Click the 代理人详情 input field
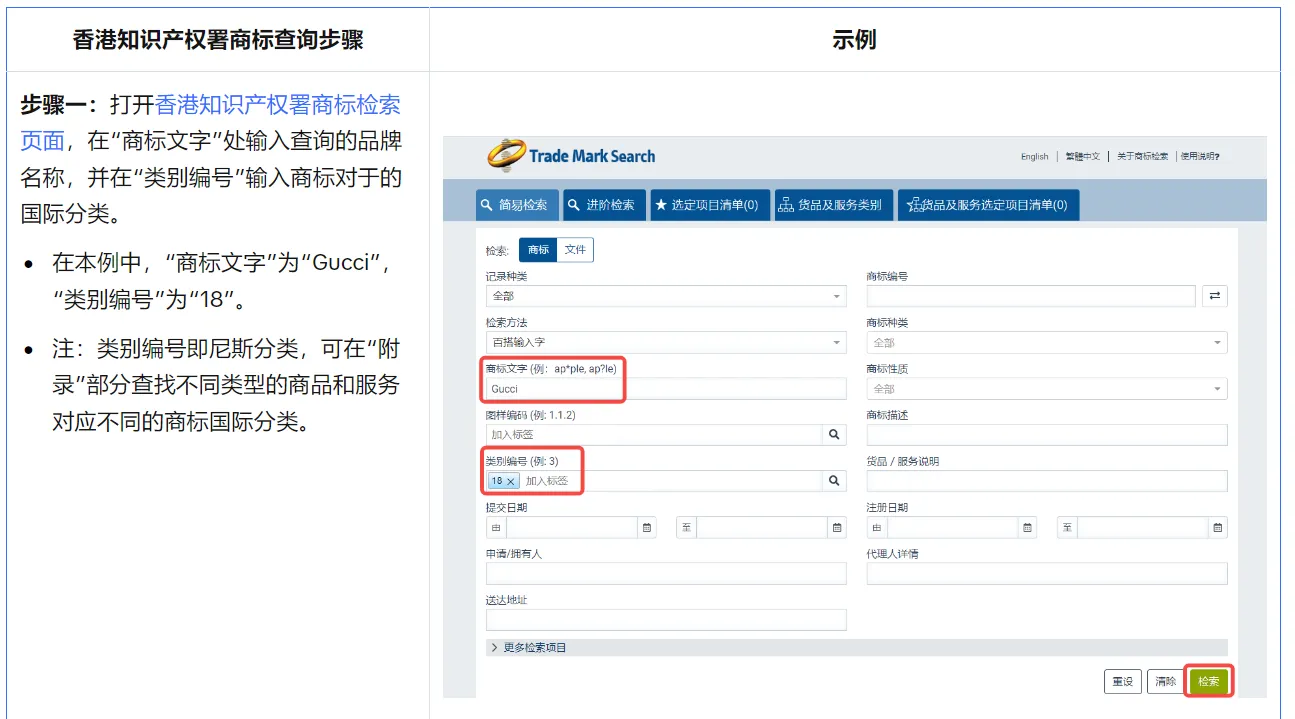Screen dimensions: 1295x719 tap(1047, 573)
